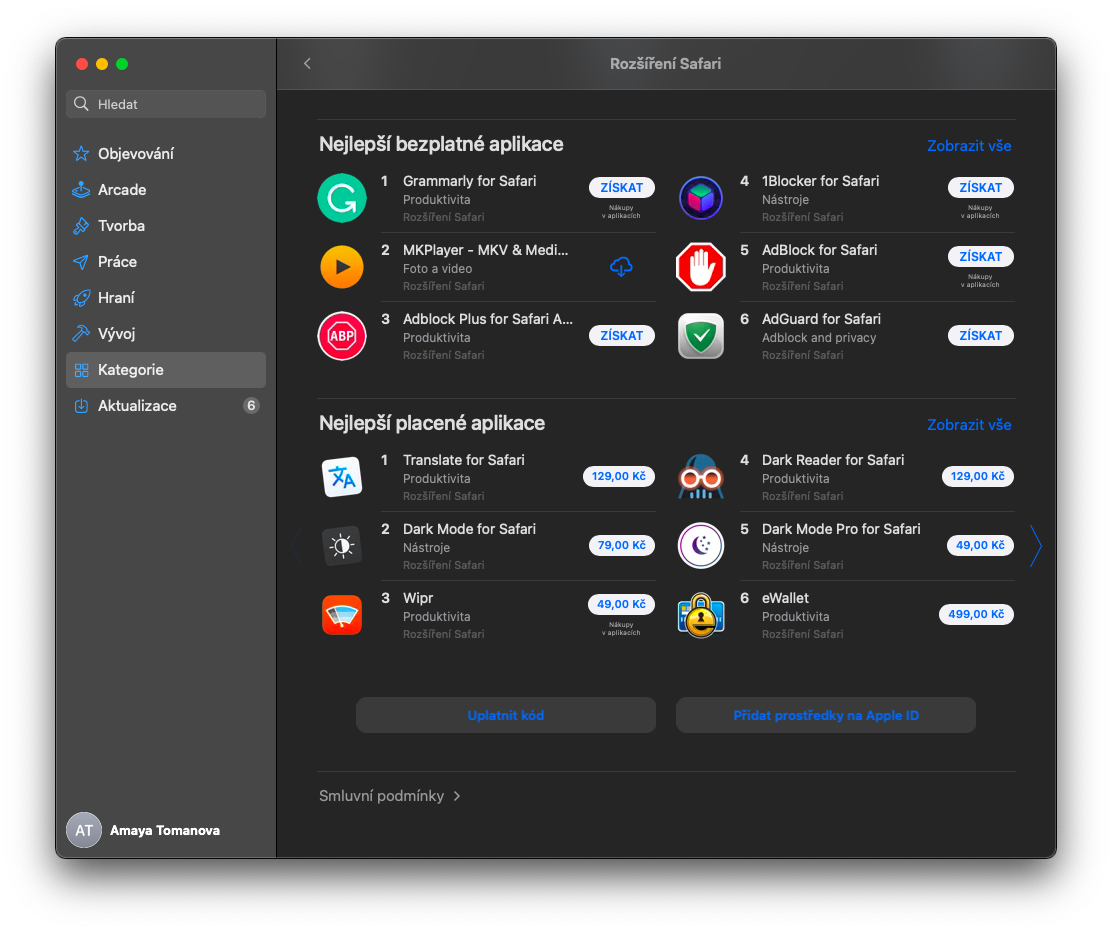Viewport: 1112px width, 932px height.
Task: Buy Dark Reader for Safari for 129,00 Kč
Action: tap(977, 476)
